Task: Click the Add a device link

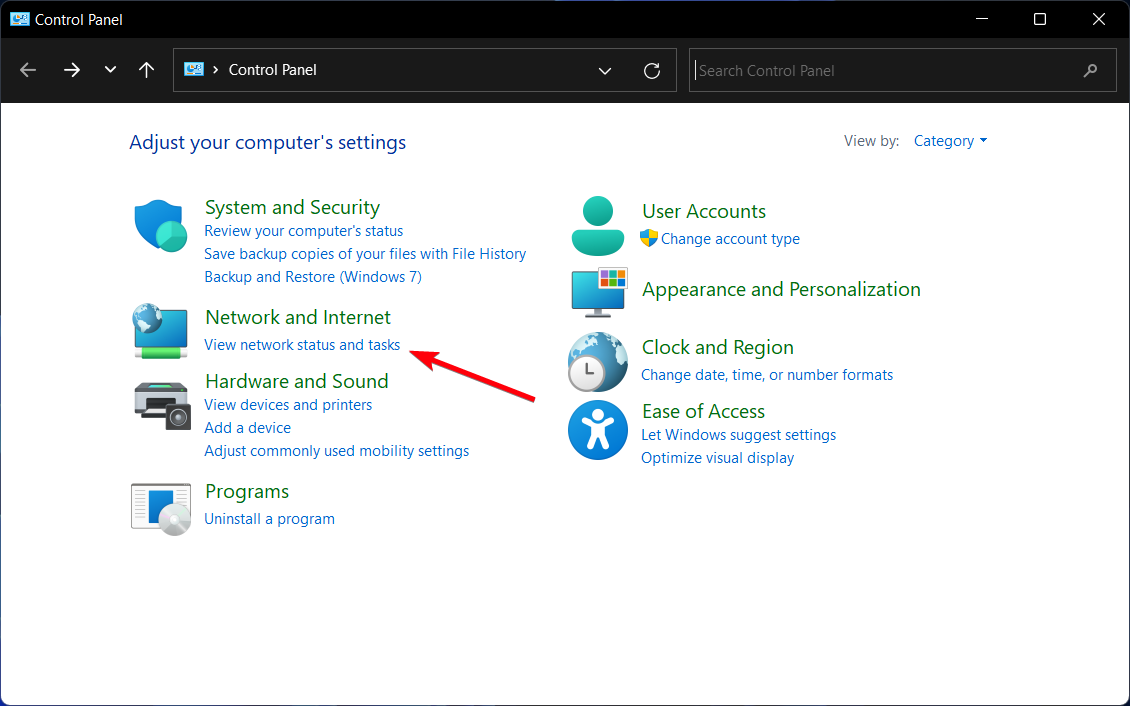Action: [x=247, y=428]
